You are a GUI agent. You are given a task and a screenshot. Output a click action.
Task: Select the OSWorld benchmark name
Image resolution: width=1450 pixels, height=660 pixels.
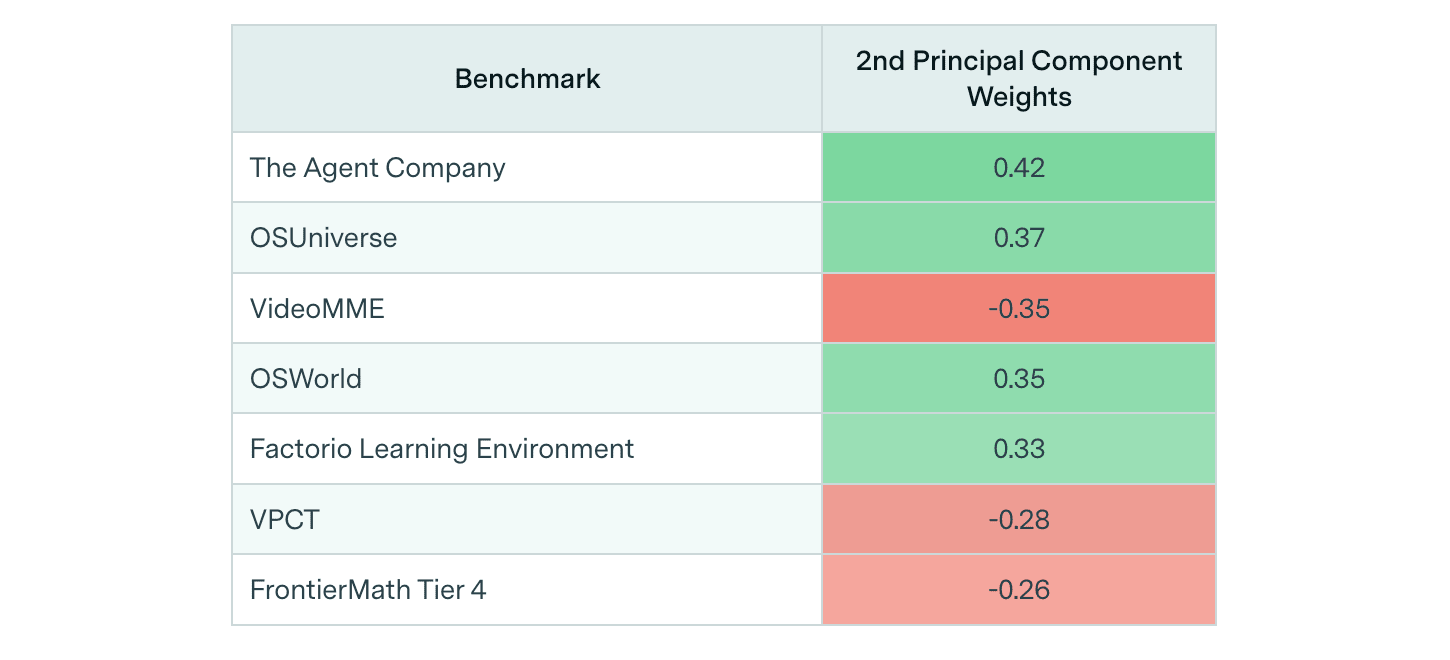coord(306,379)
